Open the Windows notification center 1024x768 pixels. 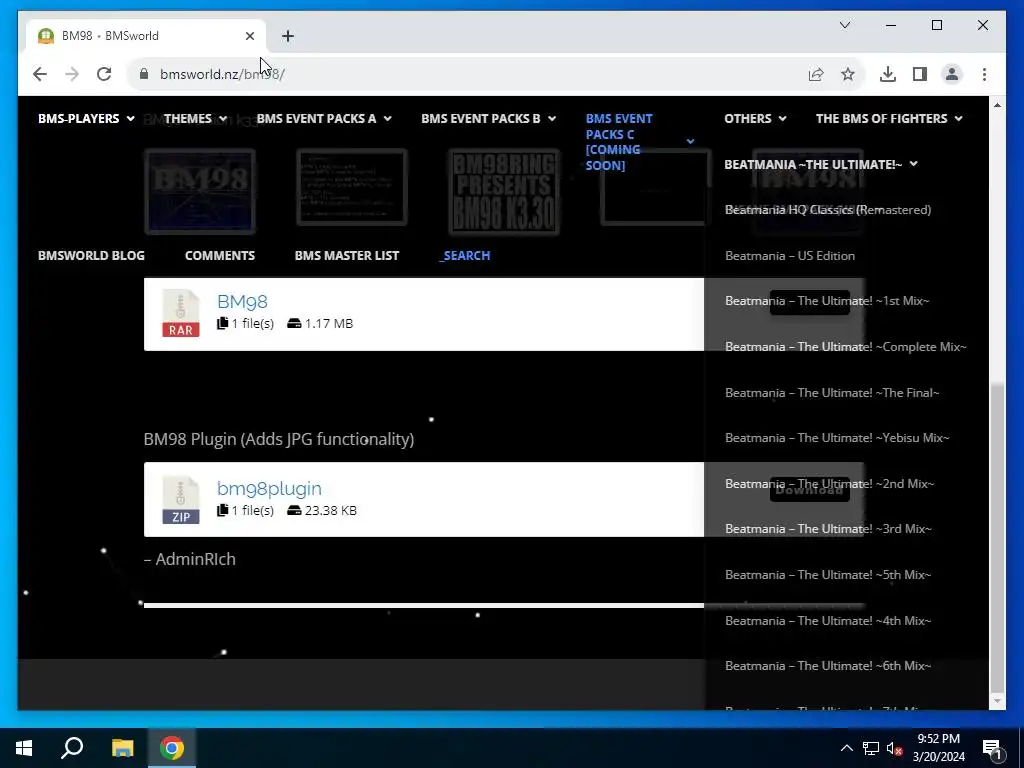point(991,748)
